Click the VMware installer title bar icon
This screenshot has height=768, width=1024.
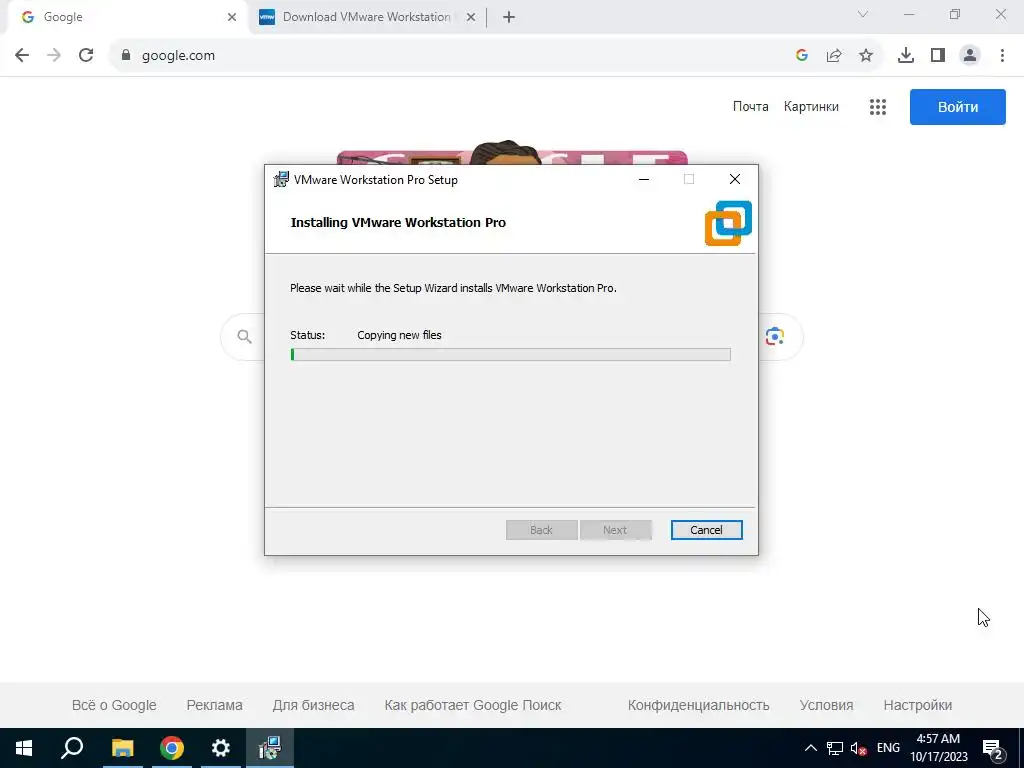click(x=281, y=180)
